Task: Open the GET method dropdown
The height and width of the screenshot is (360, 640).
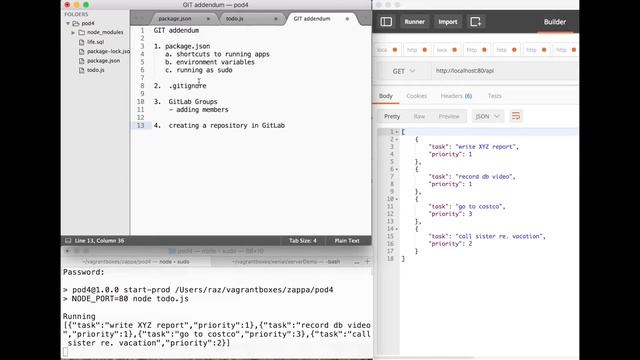Action: [x=404, y=71]
